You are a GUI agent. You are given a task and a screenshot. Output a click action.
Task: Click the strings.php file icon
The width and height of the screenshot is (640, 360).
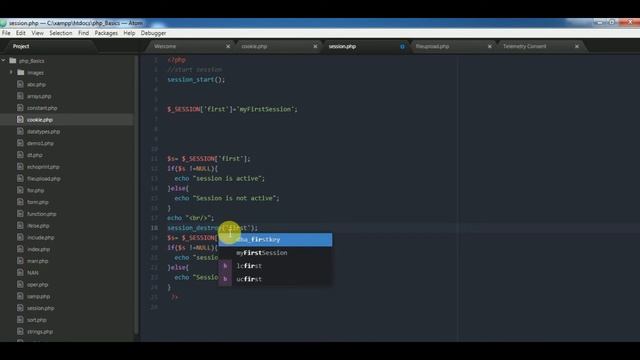click(20, 331)
